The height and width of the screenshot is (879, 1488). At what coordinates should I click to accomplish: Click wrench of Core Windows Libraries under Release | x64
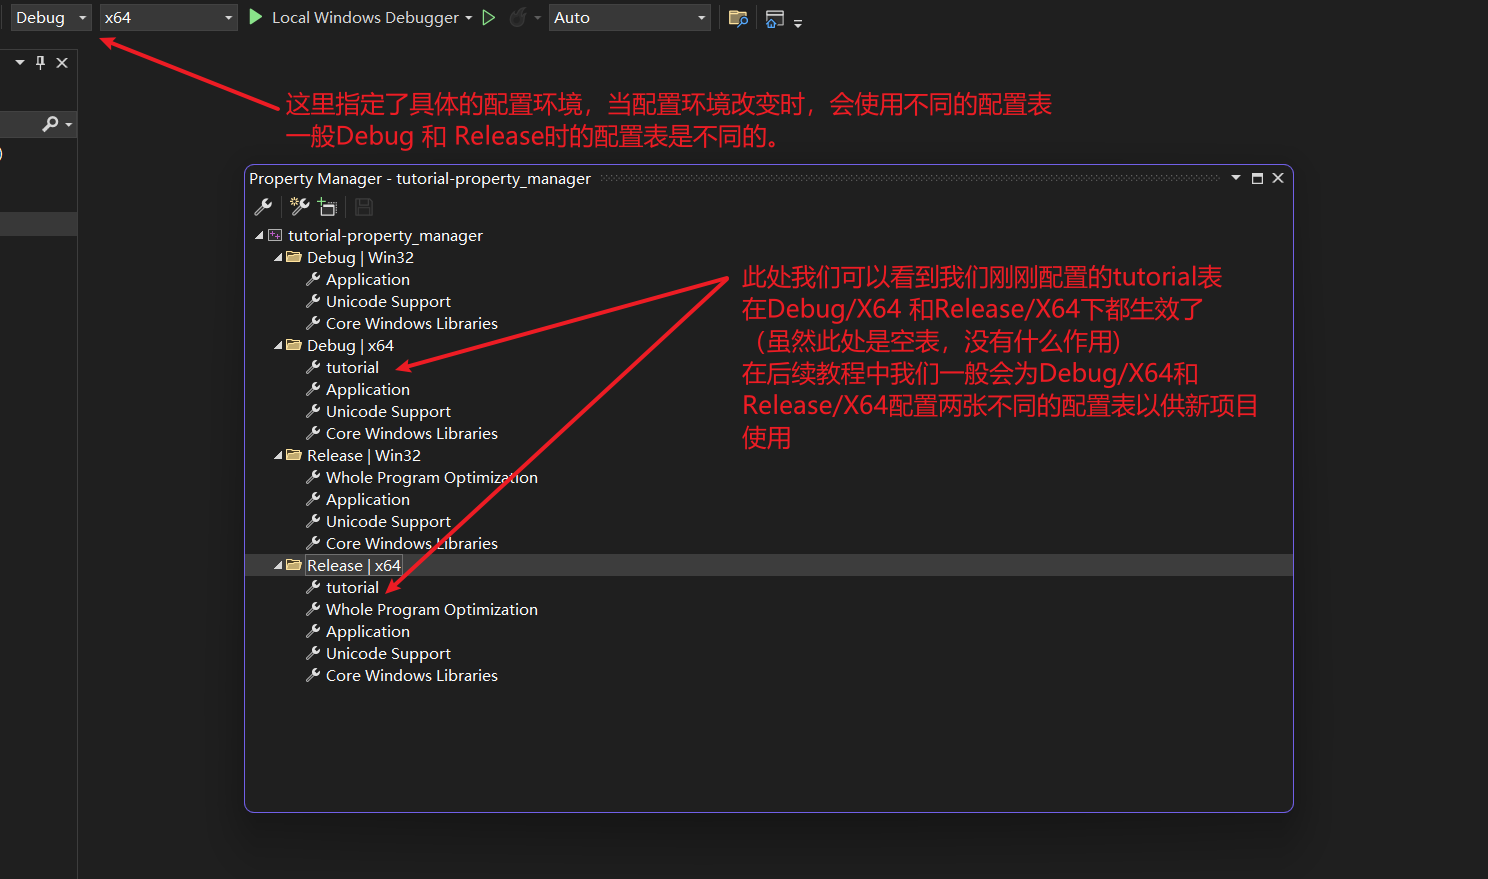pos(313,675)
